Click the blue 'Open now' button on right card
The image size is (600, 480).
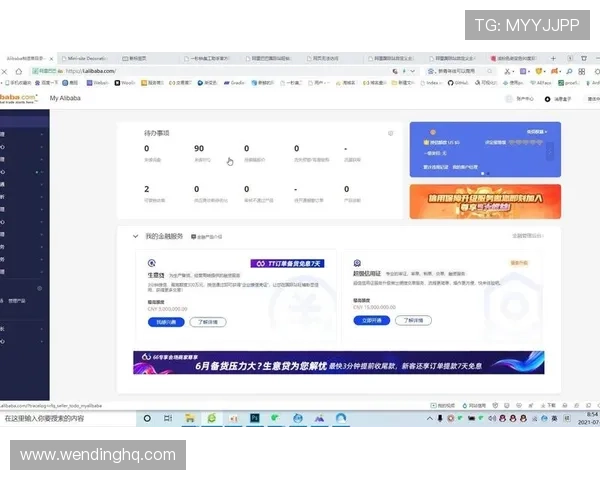click(x=372, y=320)
